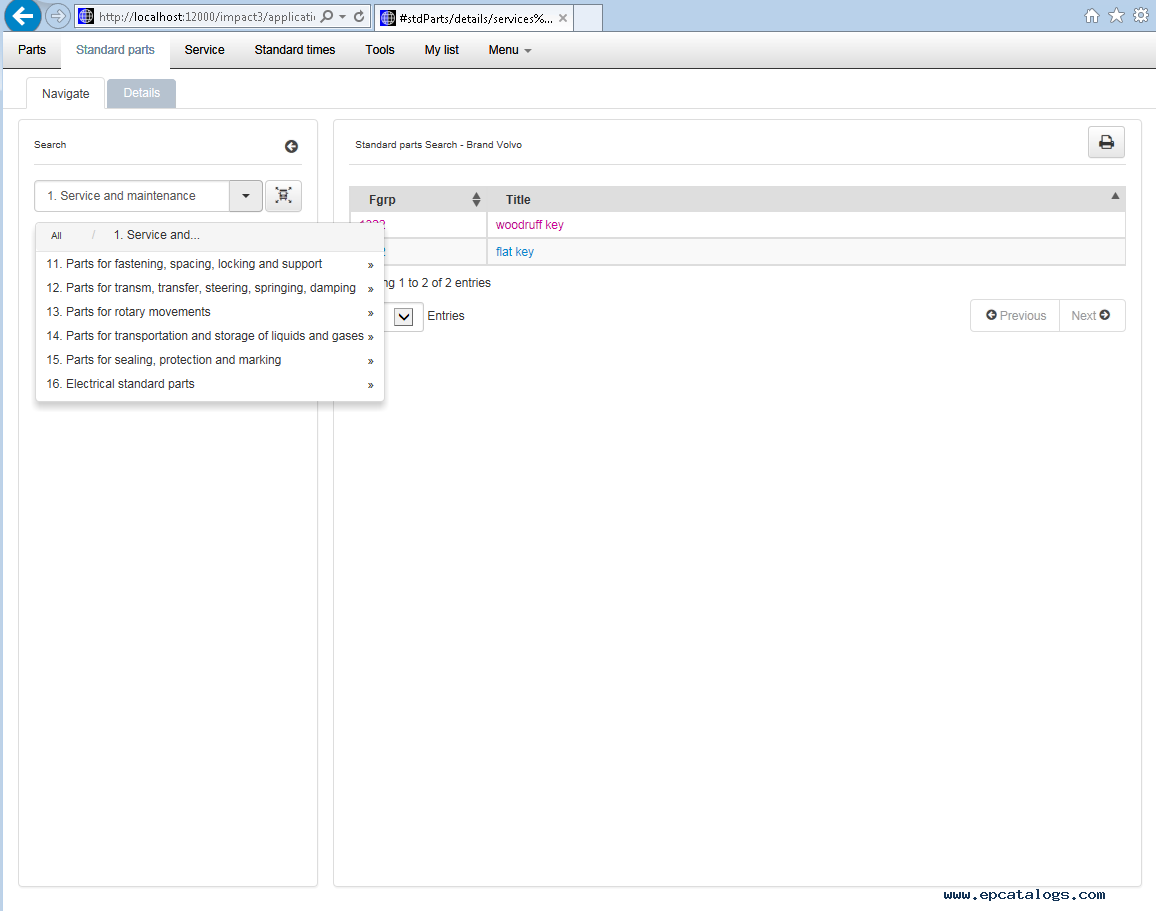The height and width of the screenshot is (911, 1156).
Task: Click the Next pagination button
Action: click(1091, 316)
